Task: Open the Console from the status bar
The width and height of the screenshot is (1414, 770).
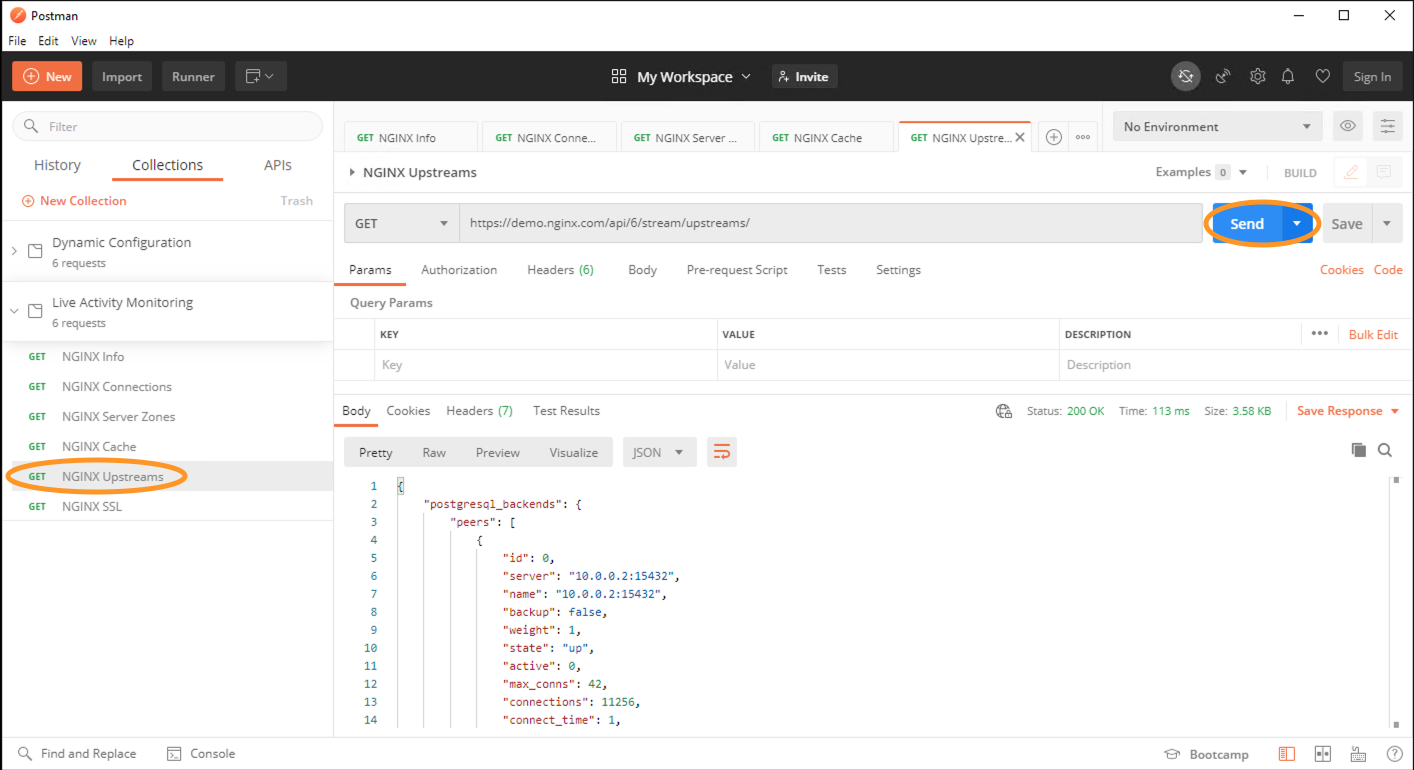Action: (201, 754)
